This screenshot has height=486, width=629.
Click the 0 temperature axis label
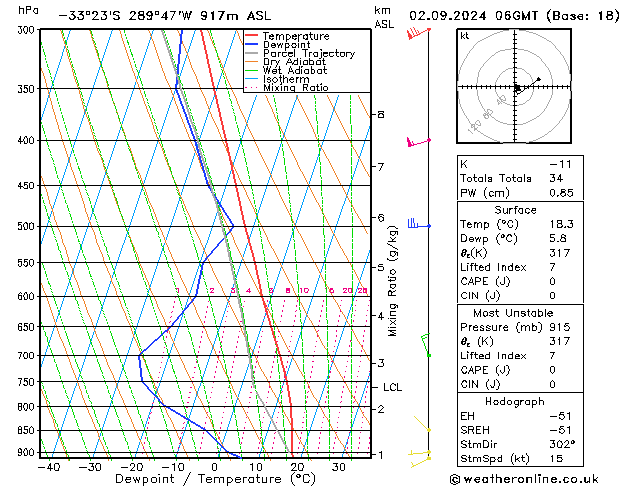tap(215, 468)
